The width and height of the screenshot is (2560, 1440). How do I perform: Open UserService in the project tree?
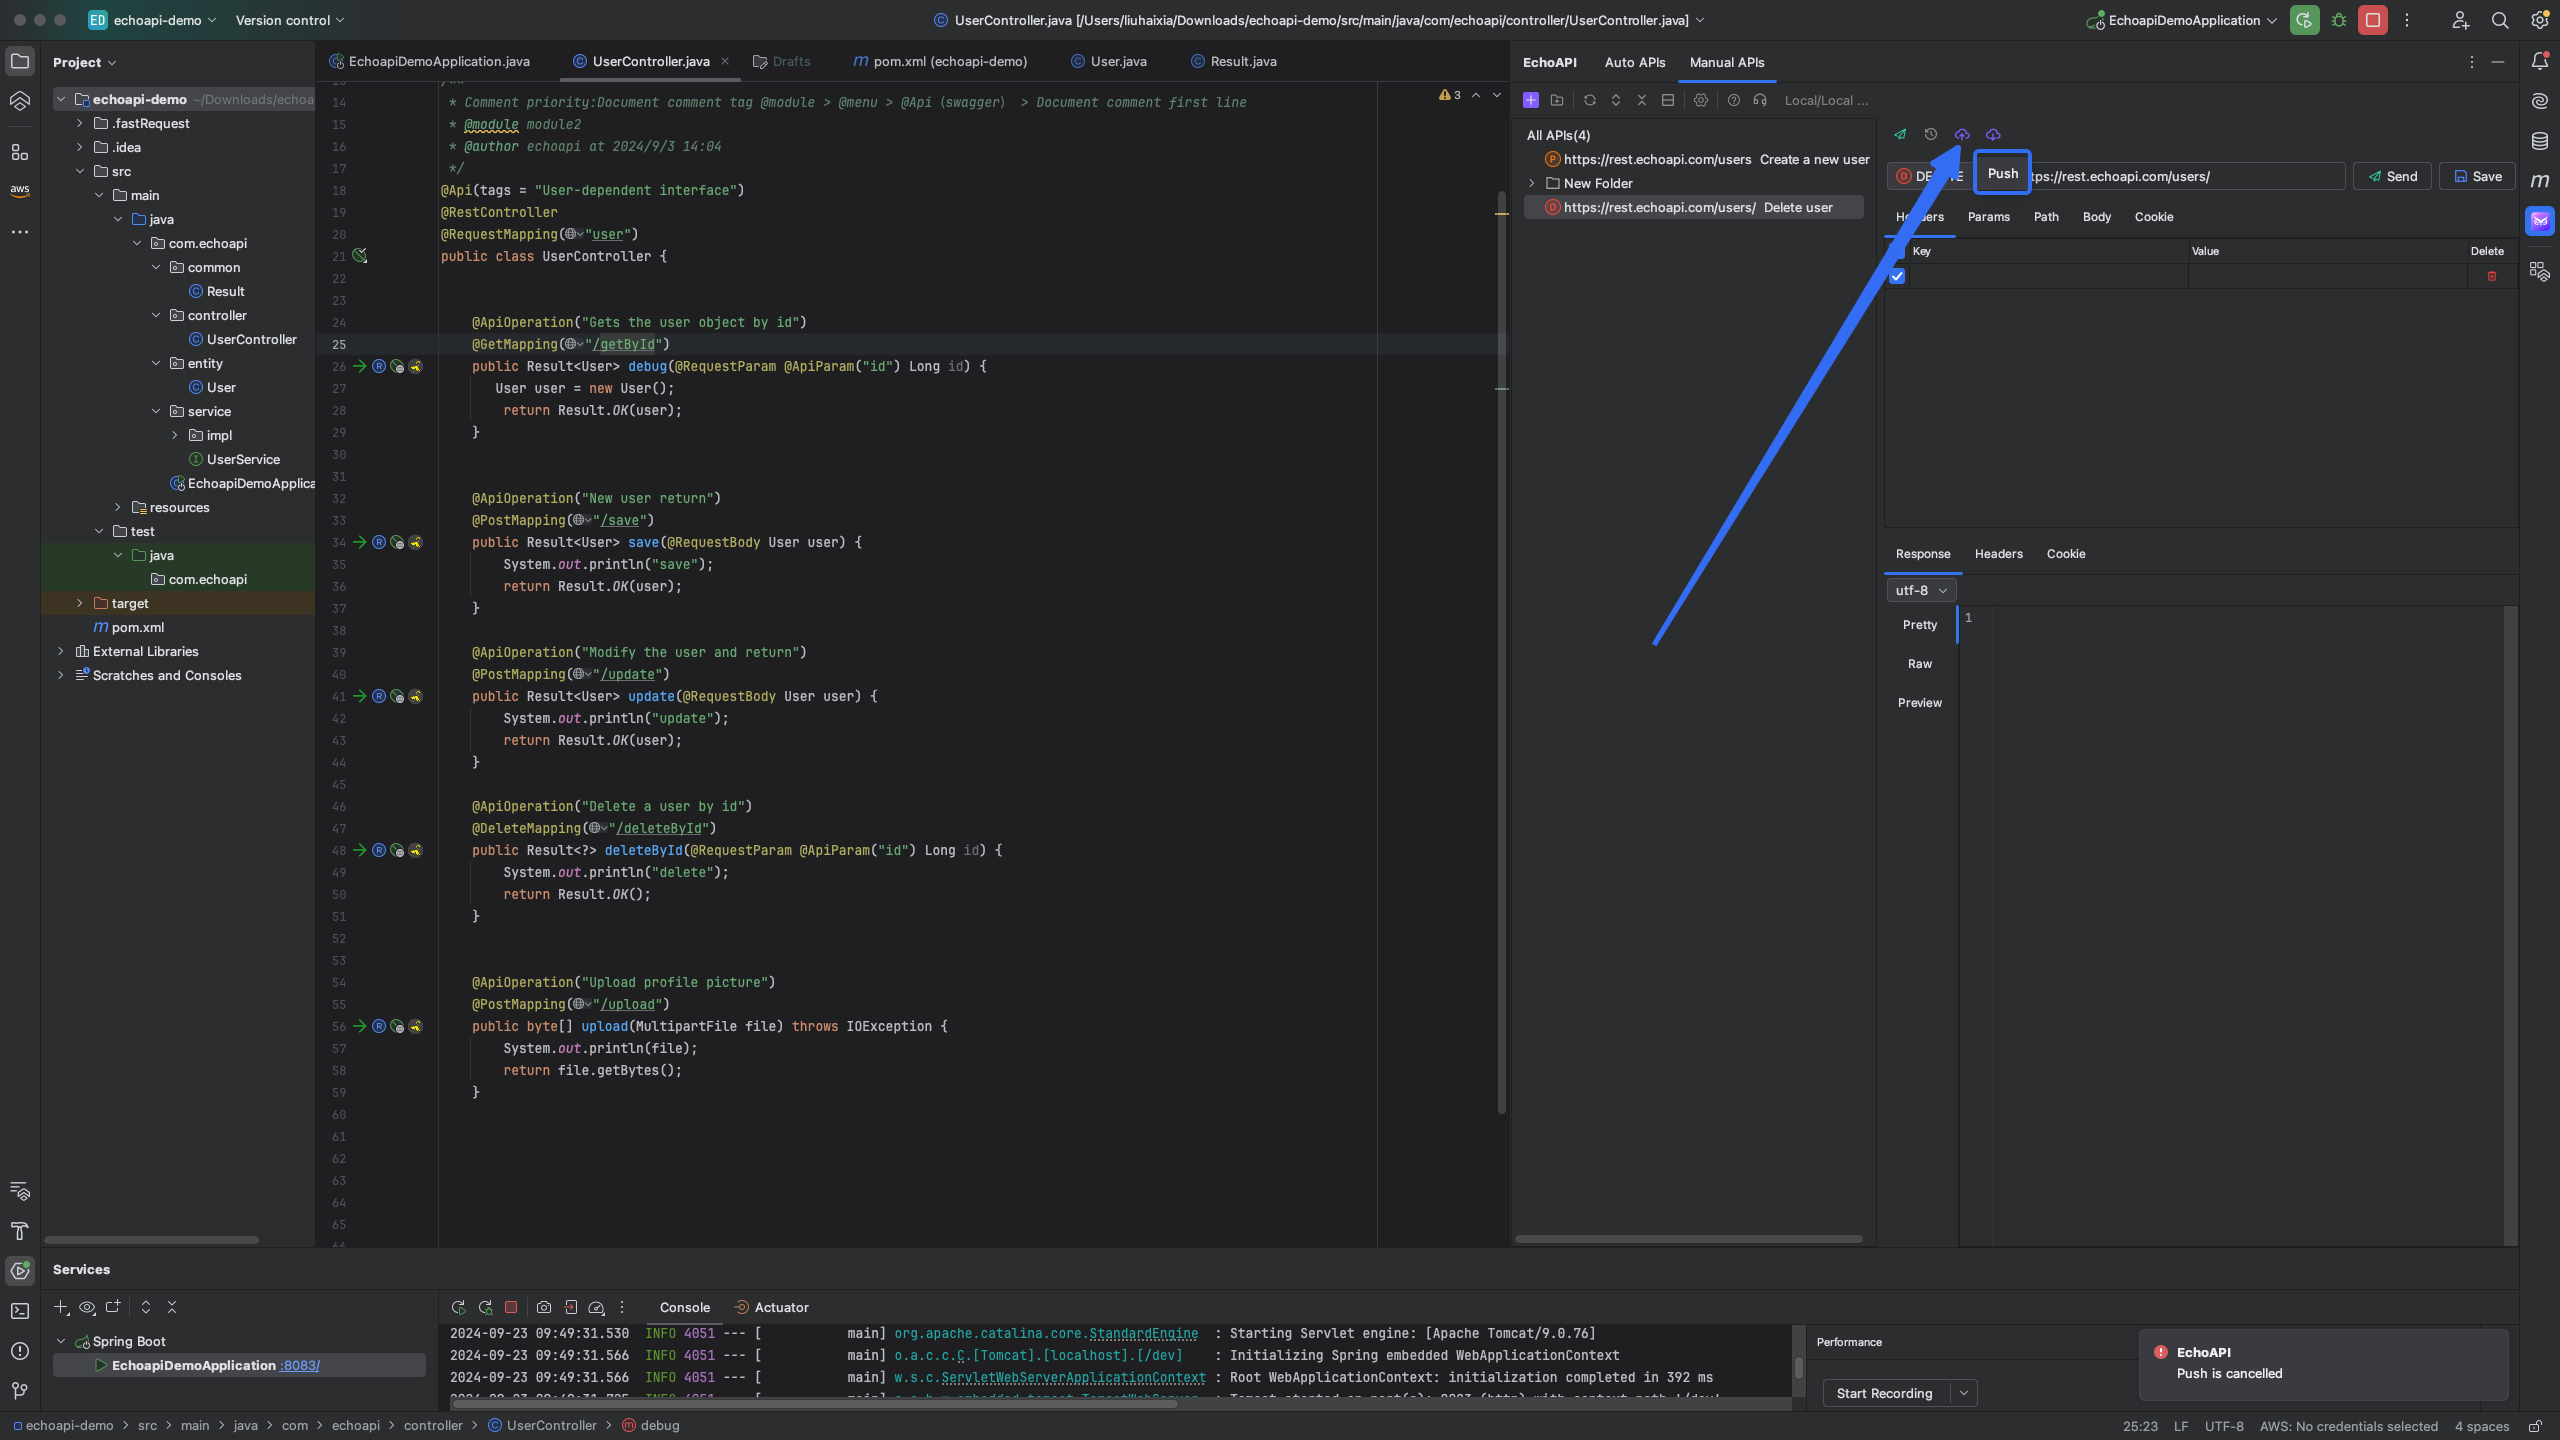point(243,459)
